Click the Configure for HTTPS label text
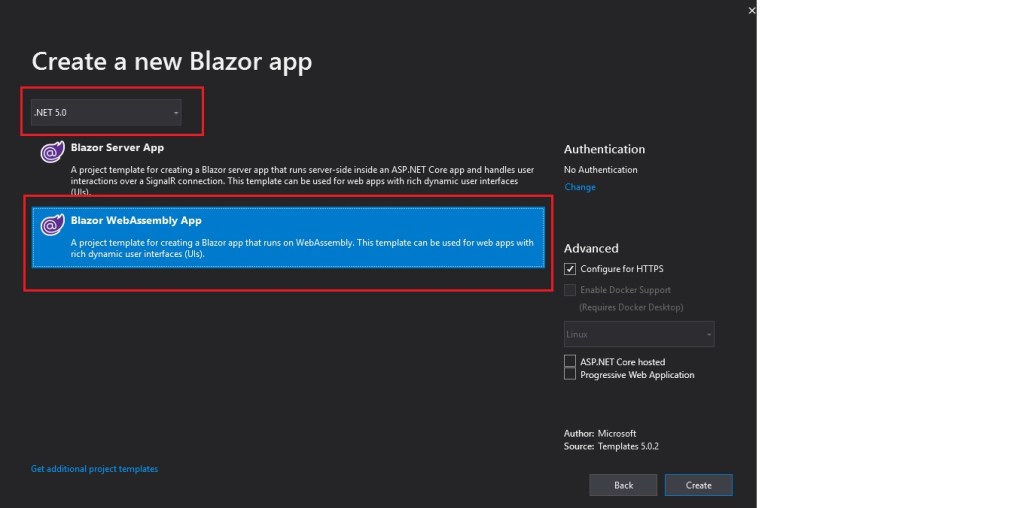 tap(621, 269)
